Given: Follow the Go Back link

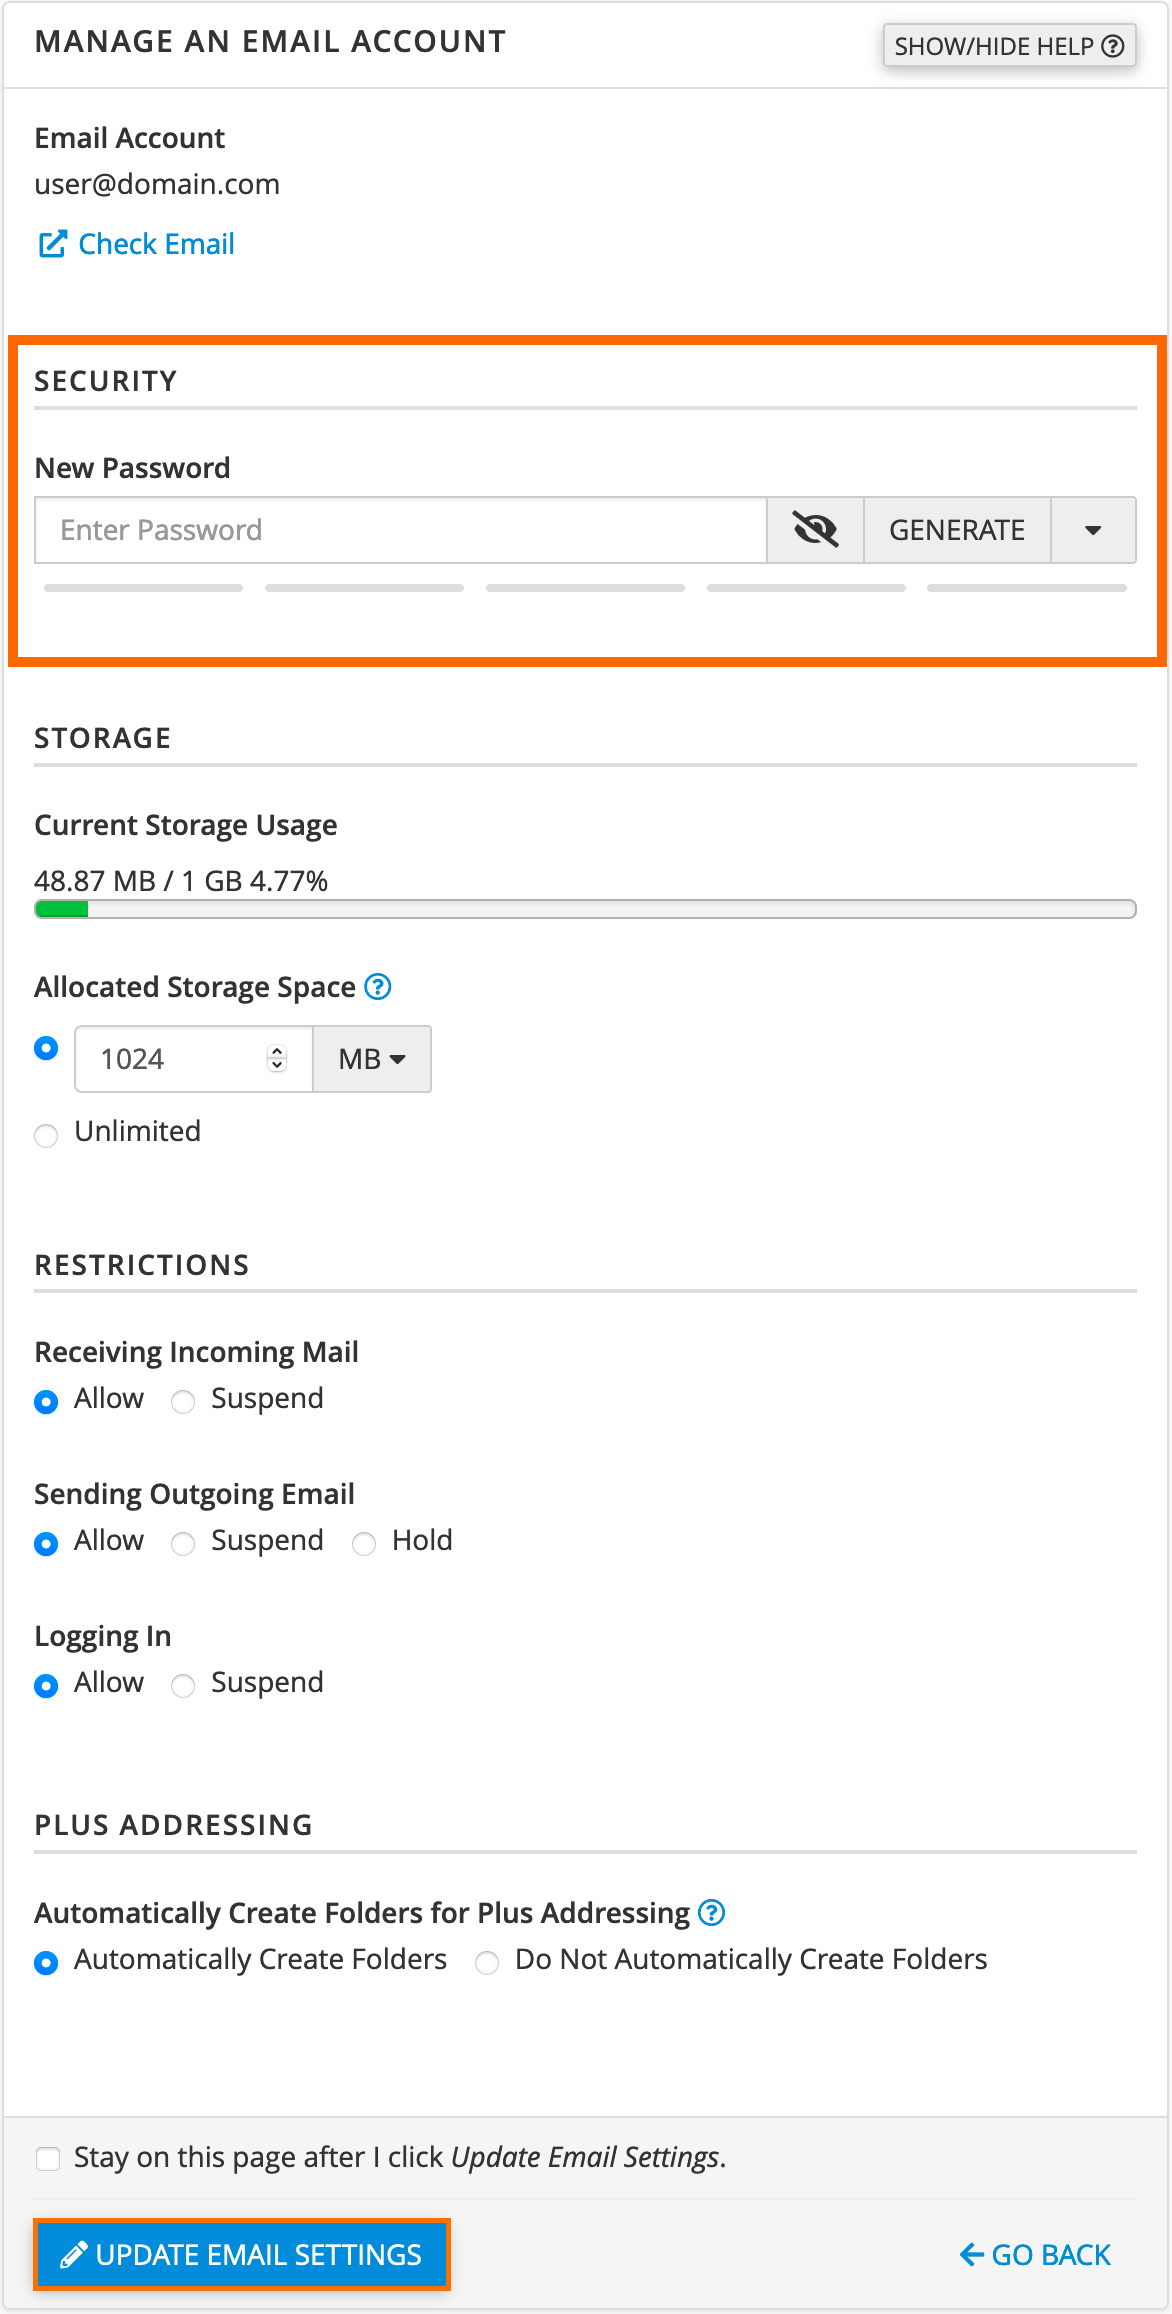Looking at the screenshot, I should [1048, 2255].
